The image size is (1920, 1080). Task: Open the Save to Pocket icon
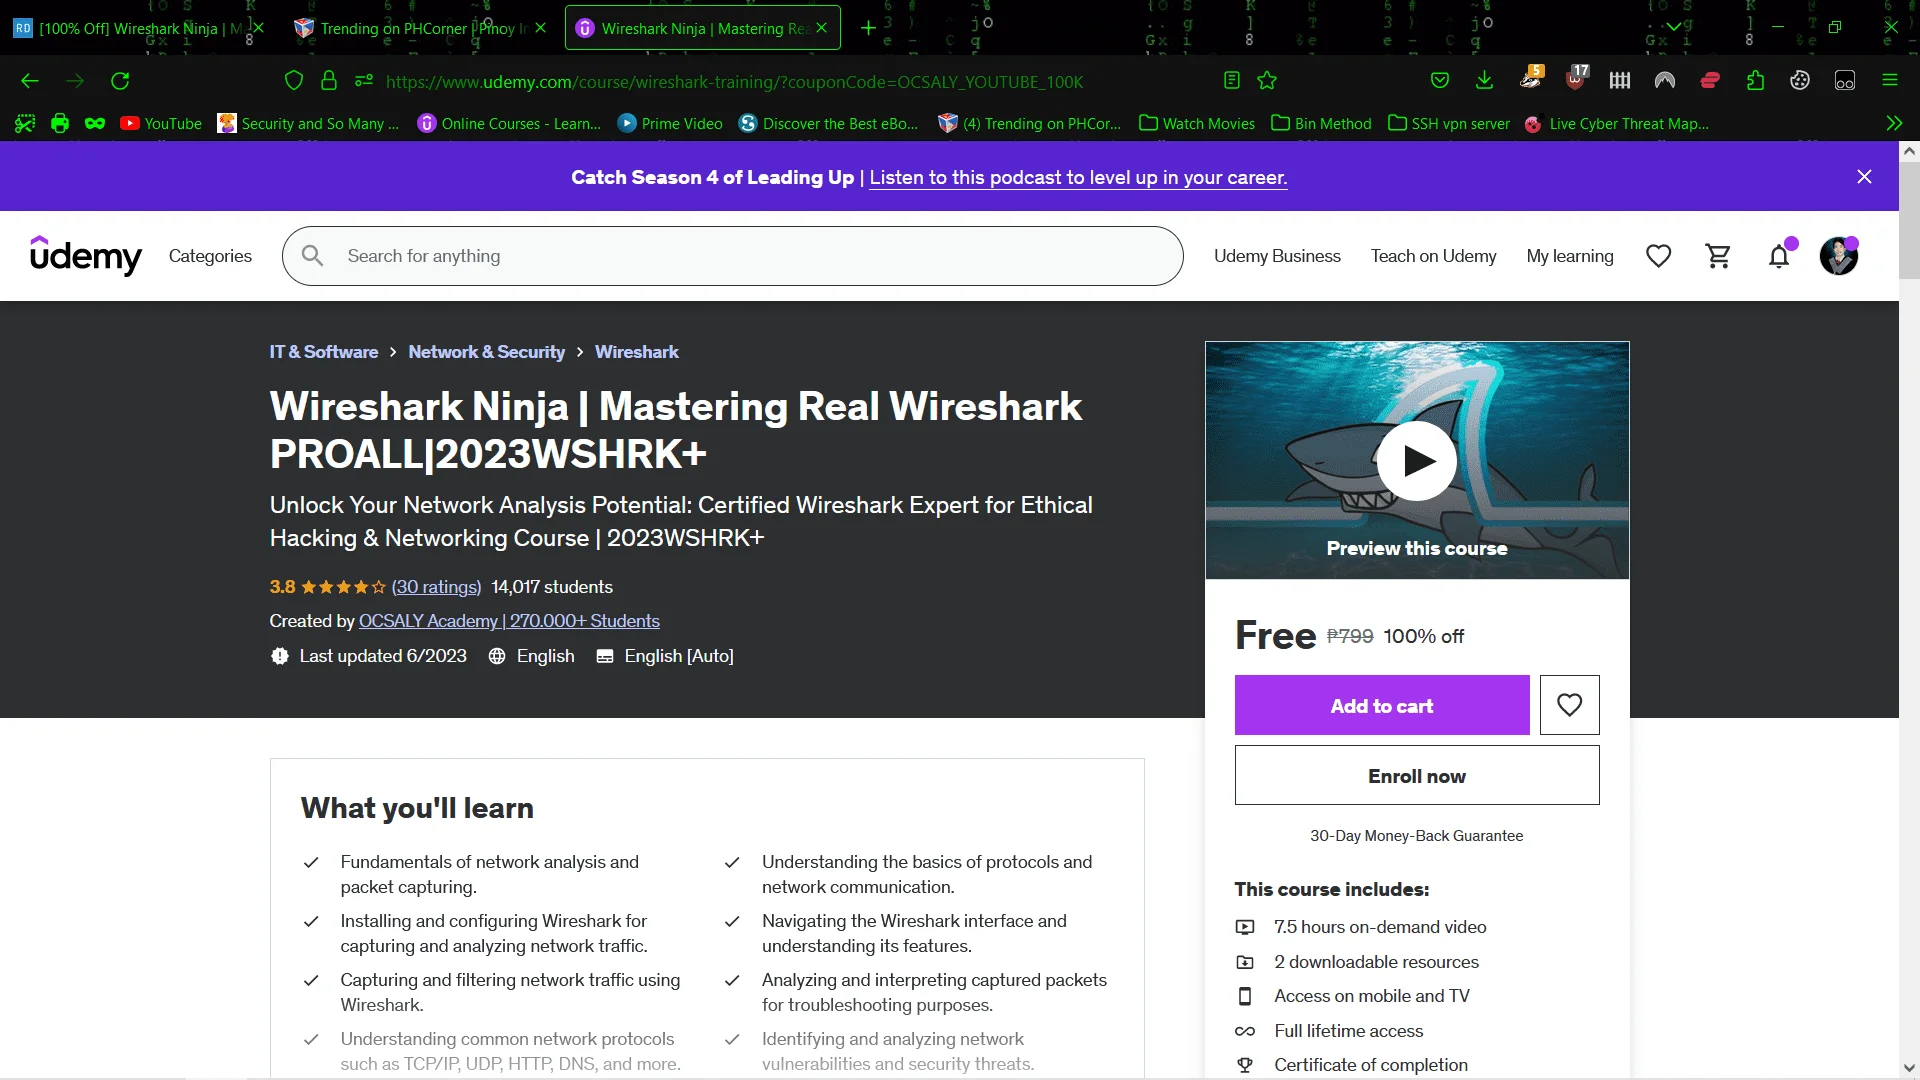(1440, 81)
